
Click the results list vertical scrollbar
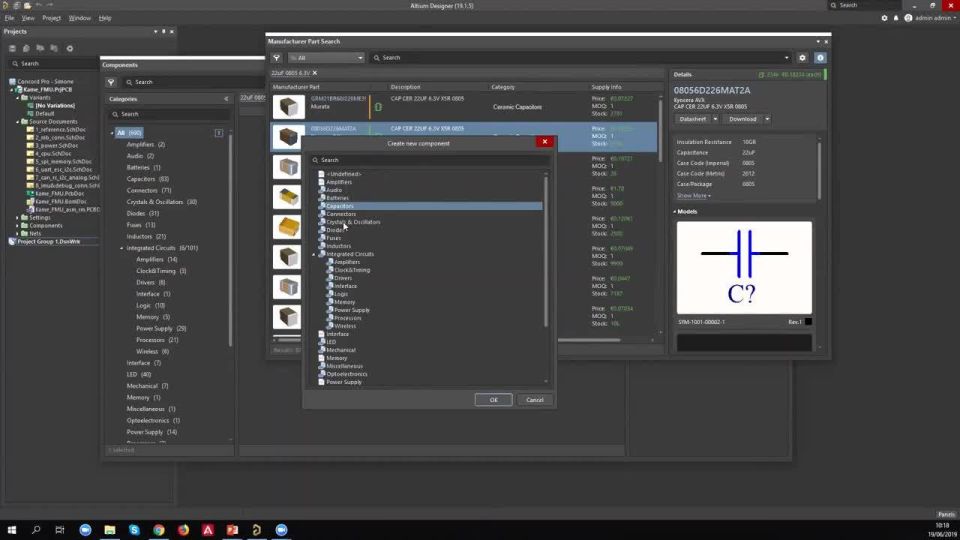660,129
